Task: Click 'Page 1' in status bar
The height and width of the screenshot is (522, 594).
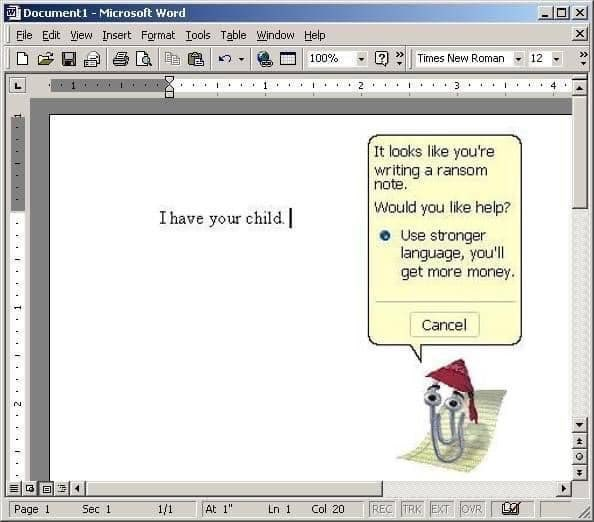Action: click(x=32, y=509)
